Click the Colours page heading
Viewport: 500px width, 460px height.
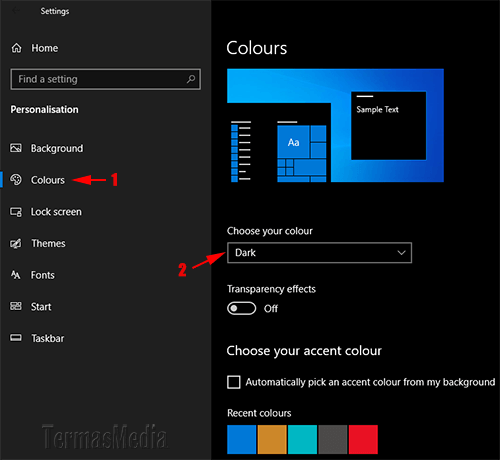[x=257, y=48]
